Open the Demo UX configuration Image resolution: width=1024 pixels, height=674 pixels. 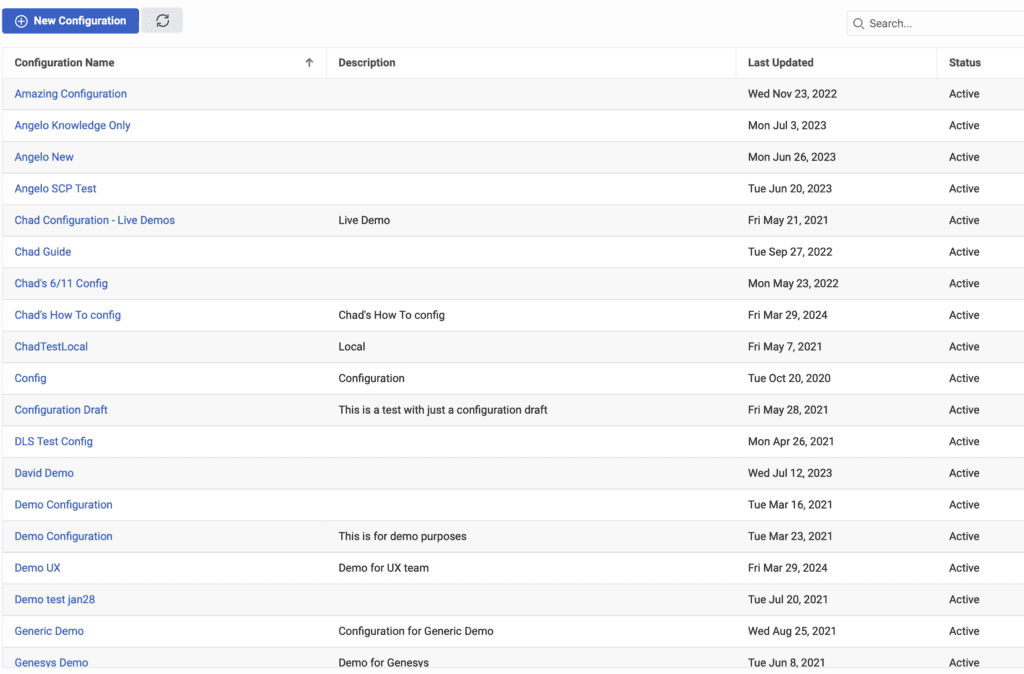[x=37, y=567]
